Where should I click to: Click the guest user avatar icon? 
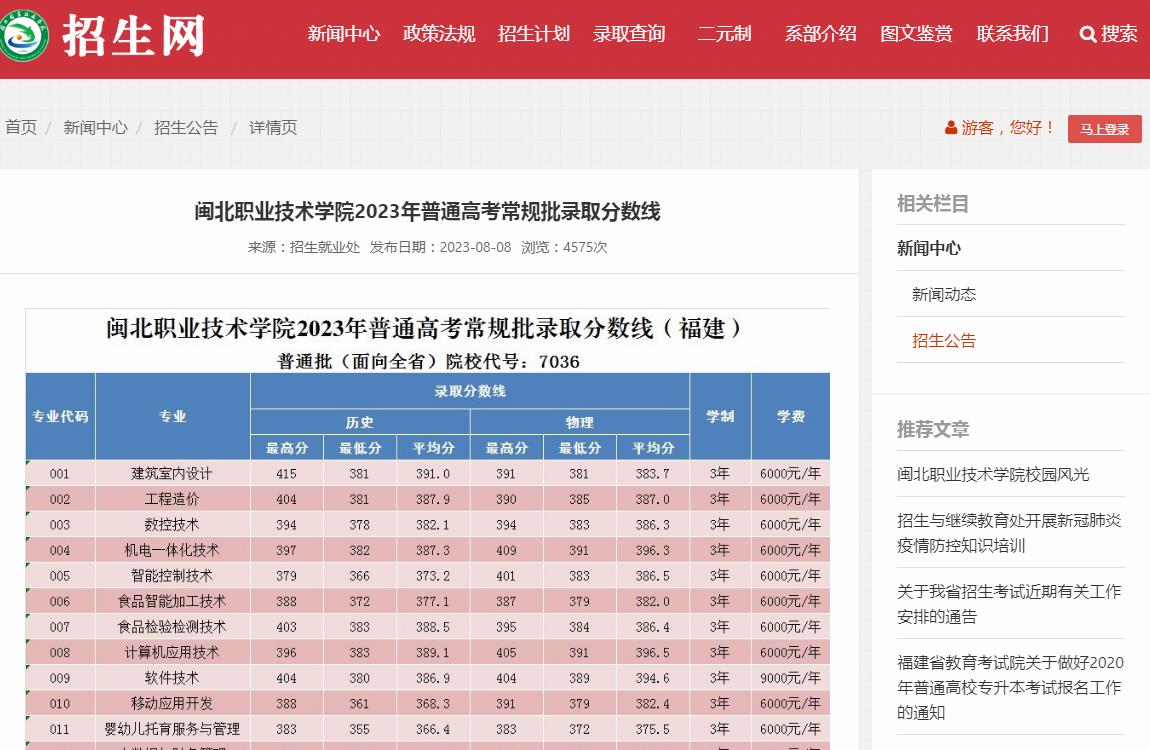(951, 128)
